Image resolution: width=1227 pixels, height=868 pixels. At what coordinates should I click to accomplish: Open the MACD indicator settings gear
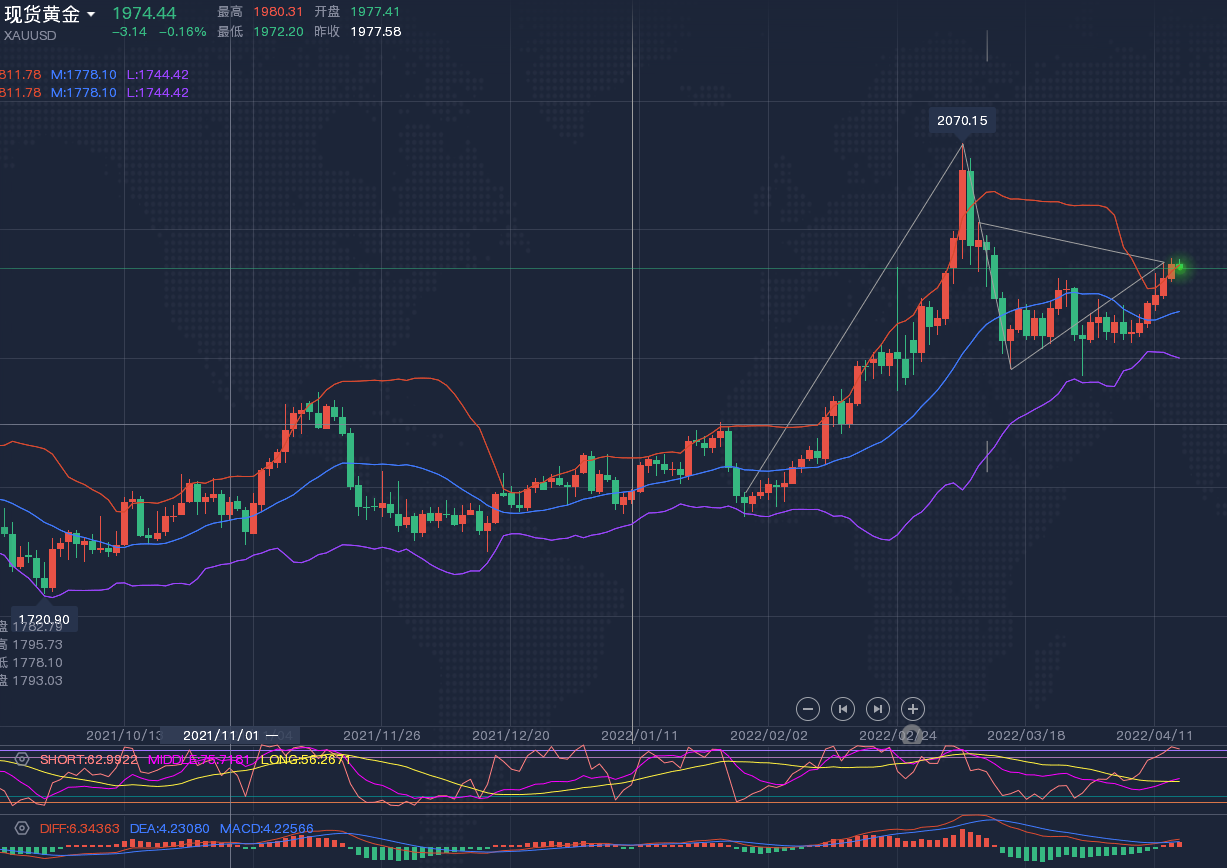click(x=22, y=828)
